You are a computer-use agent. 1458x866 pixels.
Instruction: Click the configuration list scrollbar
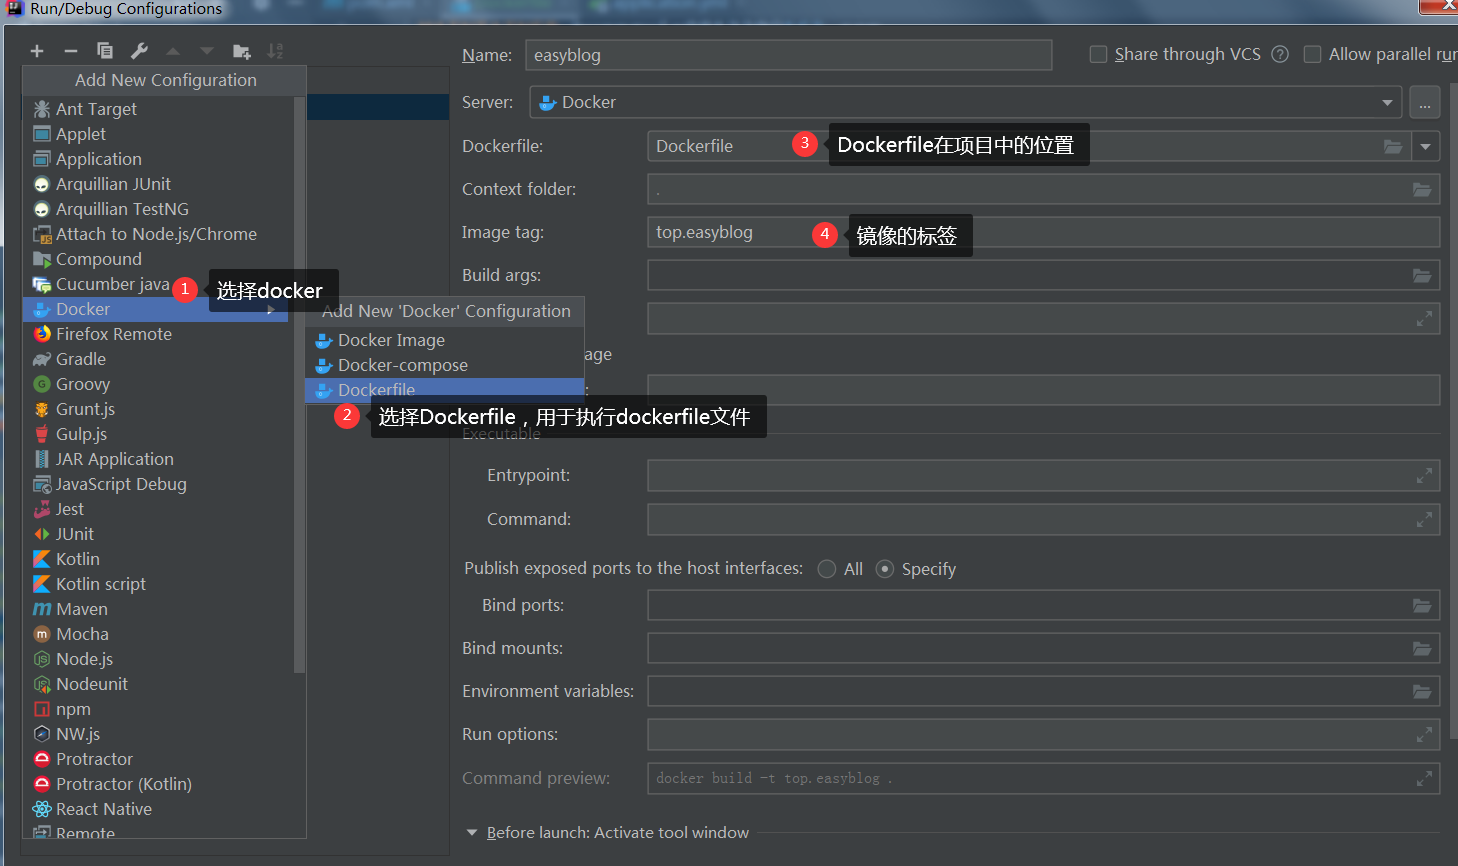299,384
